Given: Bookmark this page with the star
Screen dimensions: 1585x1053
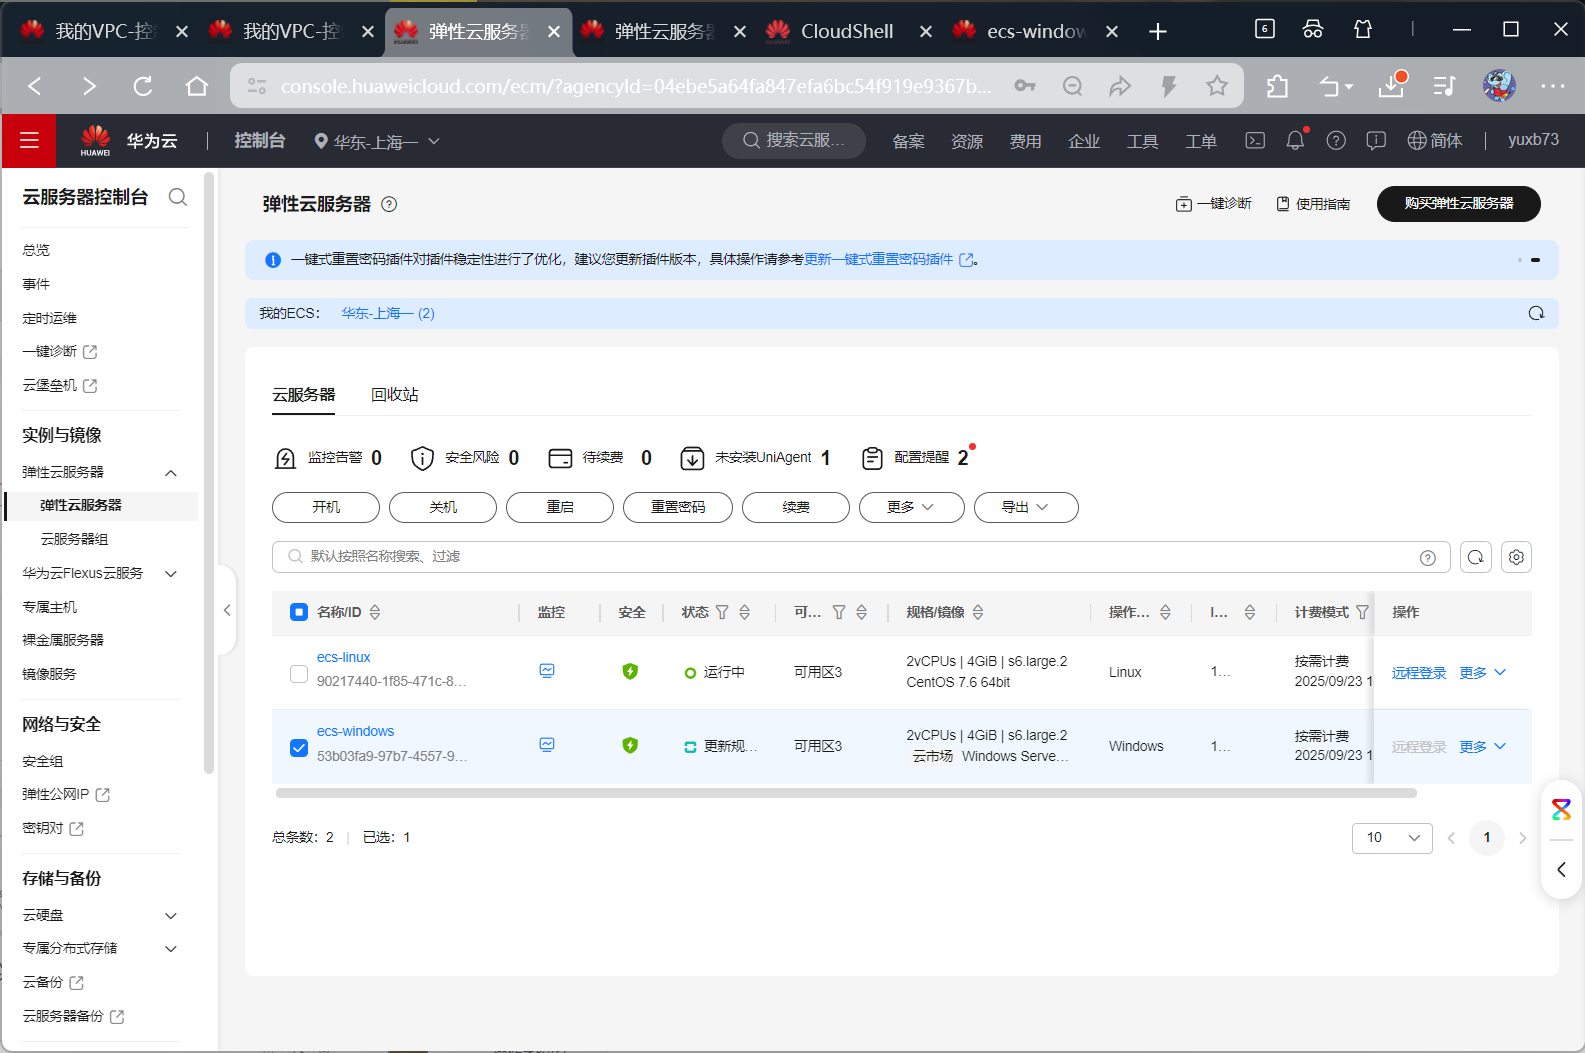Looking at the screenshot, I should [1217, 86].
